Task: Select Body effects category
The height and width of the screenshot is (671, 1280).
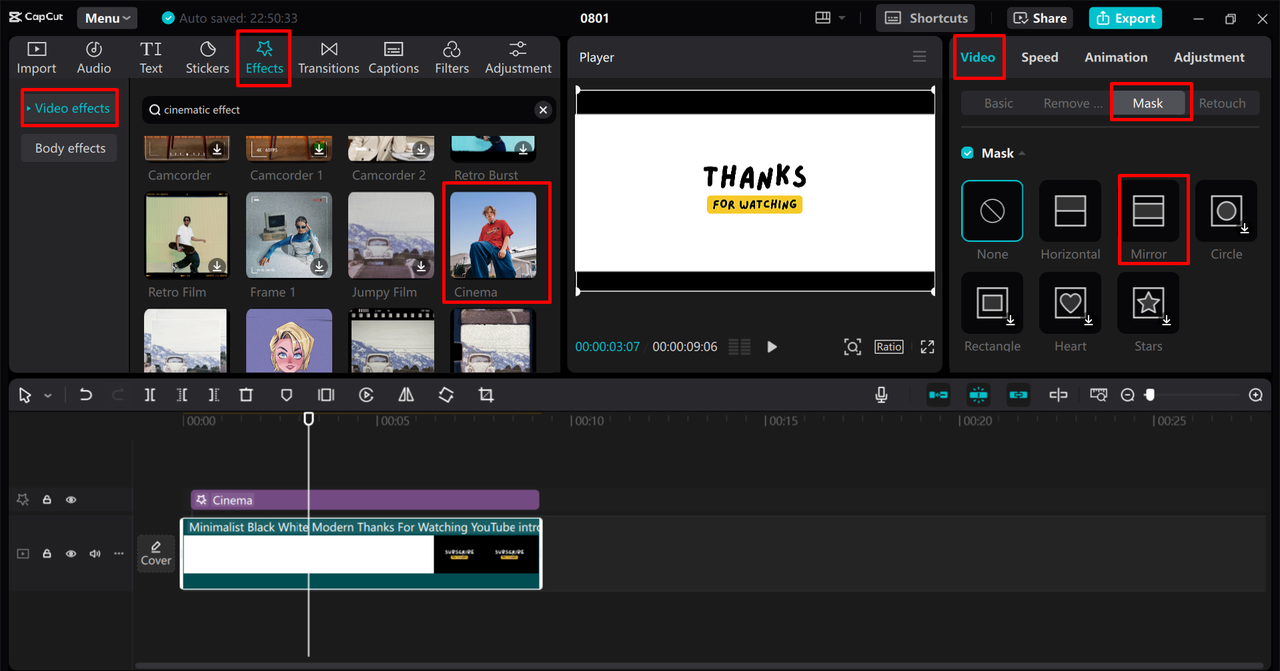Action: (70, 148)
